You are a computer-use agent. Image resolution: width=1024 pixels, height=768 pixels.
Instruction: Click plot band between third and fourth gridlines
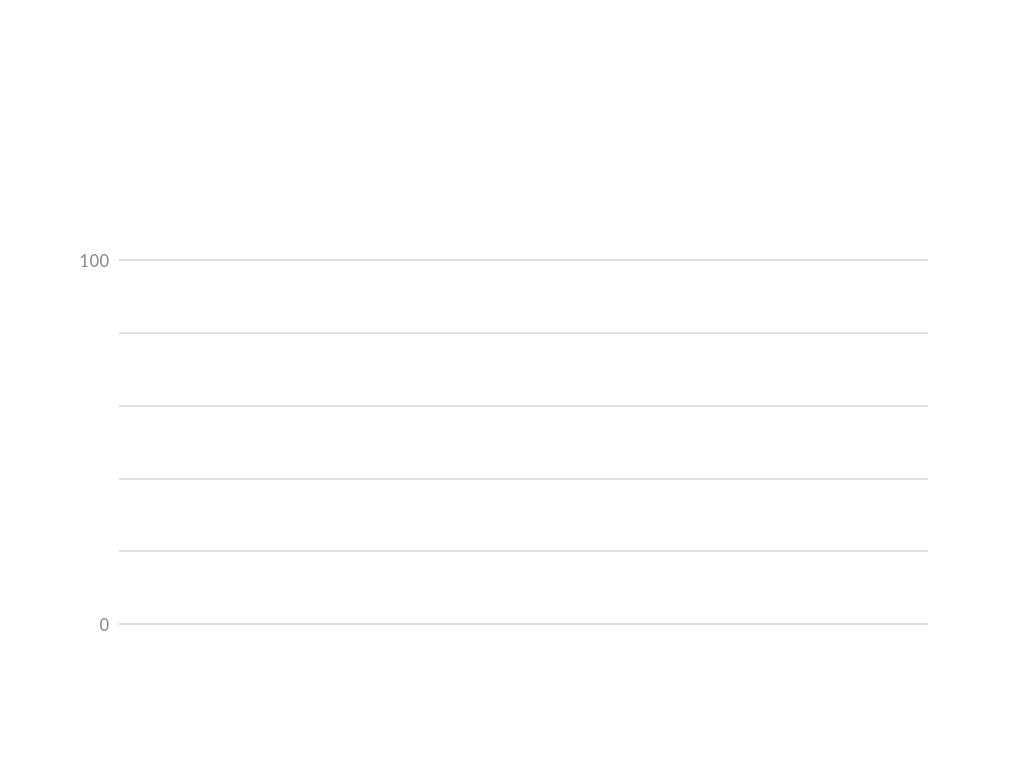(x=523, y=442)
